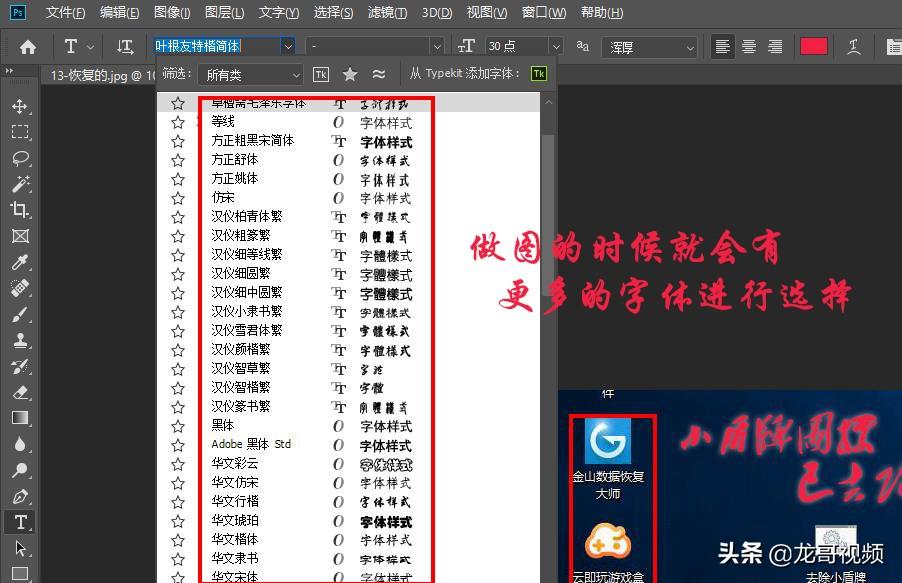This screenshot has width=902, height=583.
Task: Select the Gradient tool
Action: [20, 418]
